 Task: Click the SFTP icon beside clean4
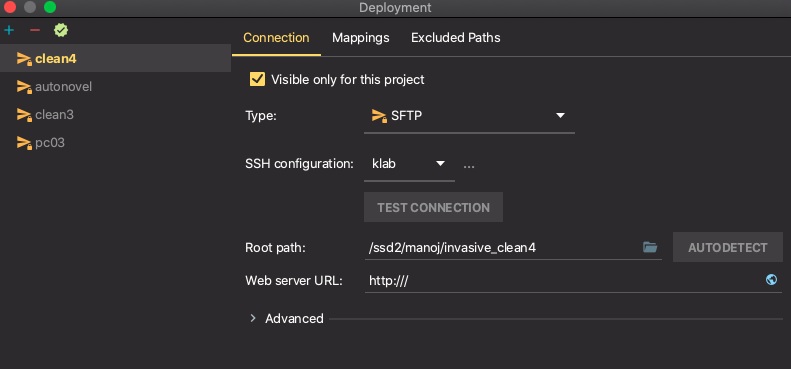[x=24, y=59]
